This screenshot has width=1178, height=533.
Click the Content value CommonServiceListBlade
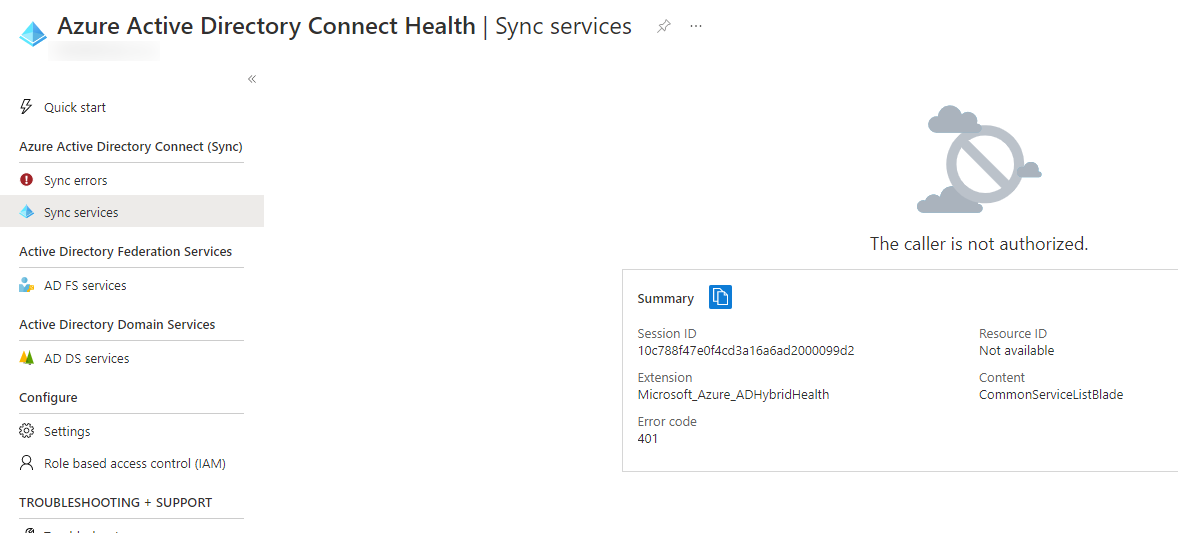point(1051,394)
